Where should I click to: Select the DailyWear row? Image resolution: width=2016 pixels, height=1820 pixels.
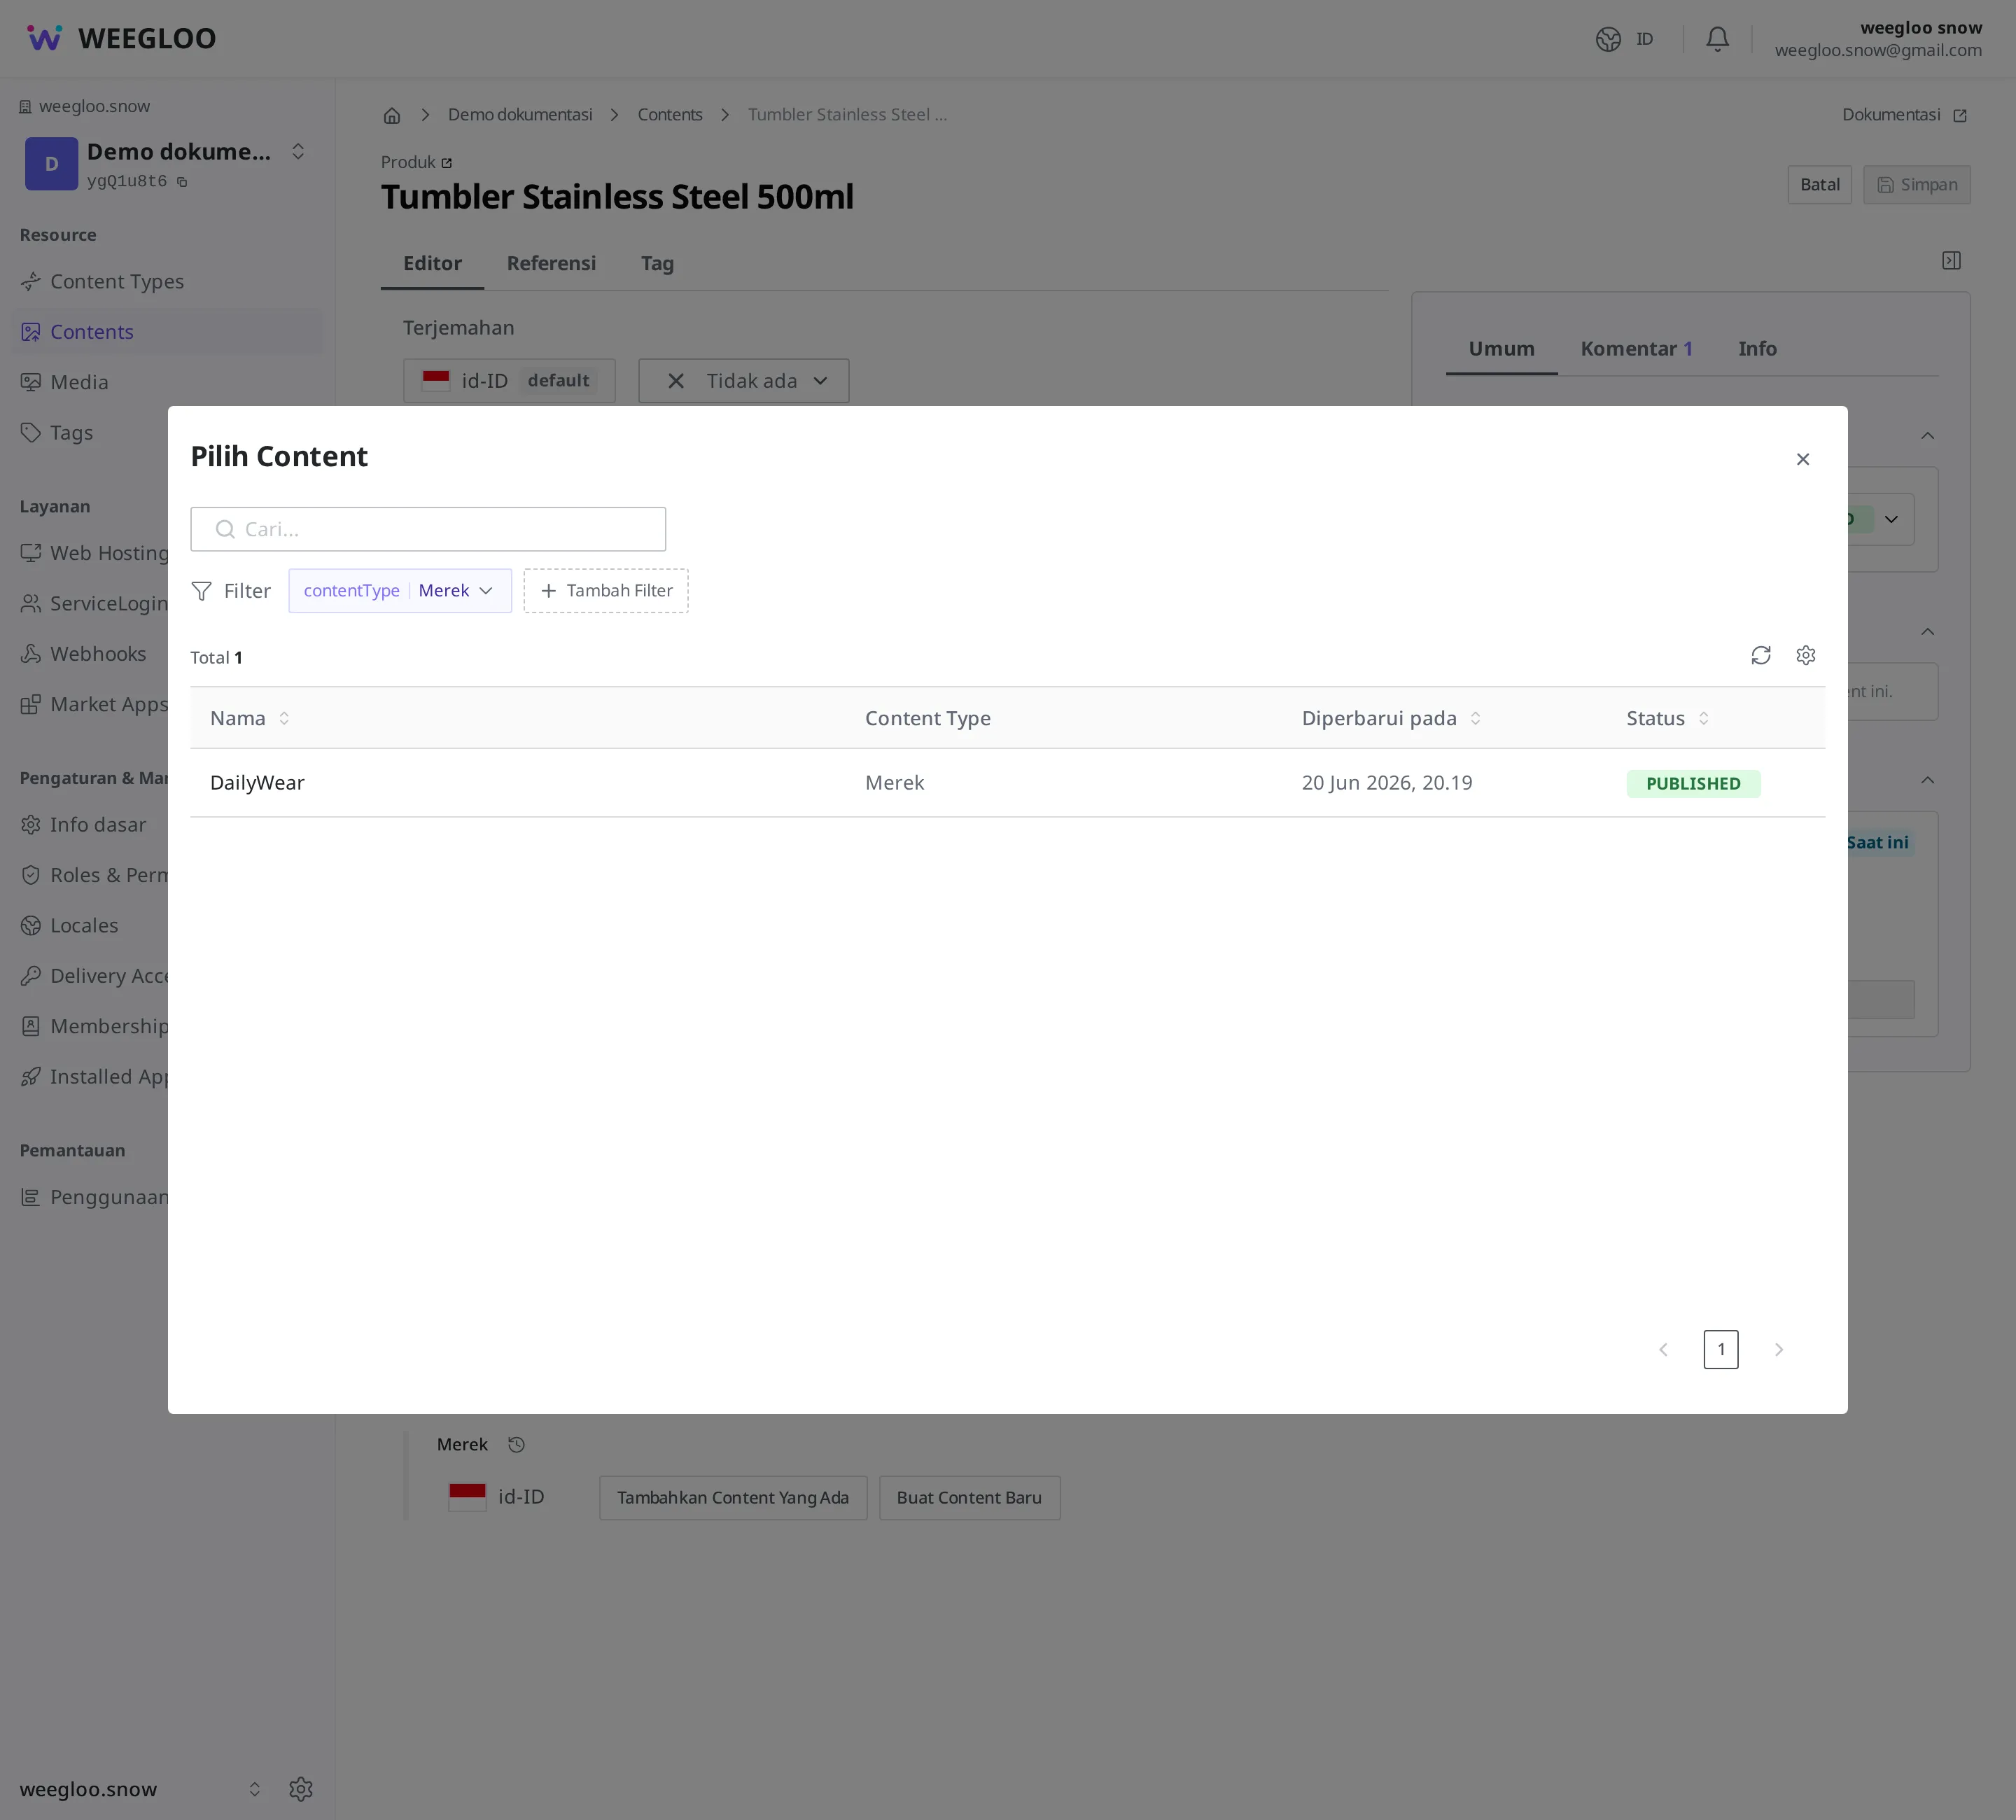[x=1007, y=783]
